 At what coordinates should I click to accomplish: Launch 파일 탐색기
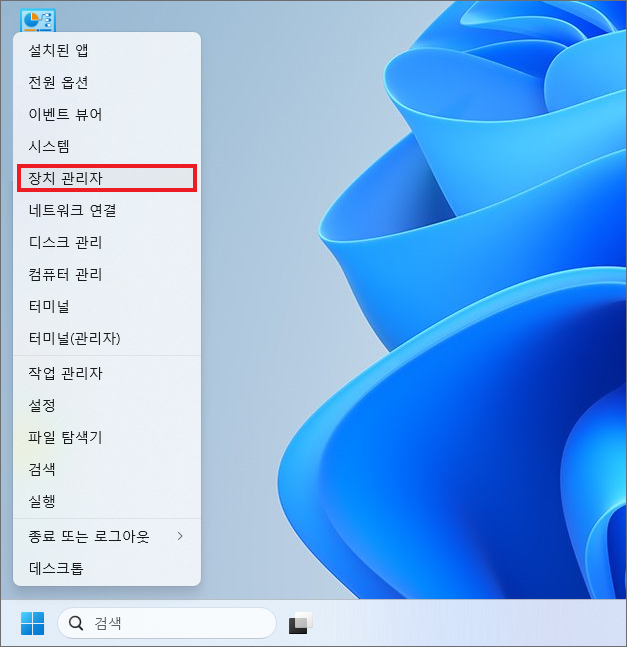tap(107, 437)
